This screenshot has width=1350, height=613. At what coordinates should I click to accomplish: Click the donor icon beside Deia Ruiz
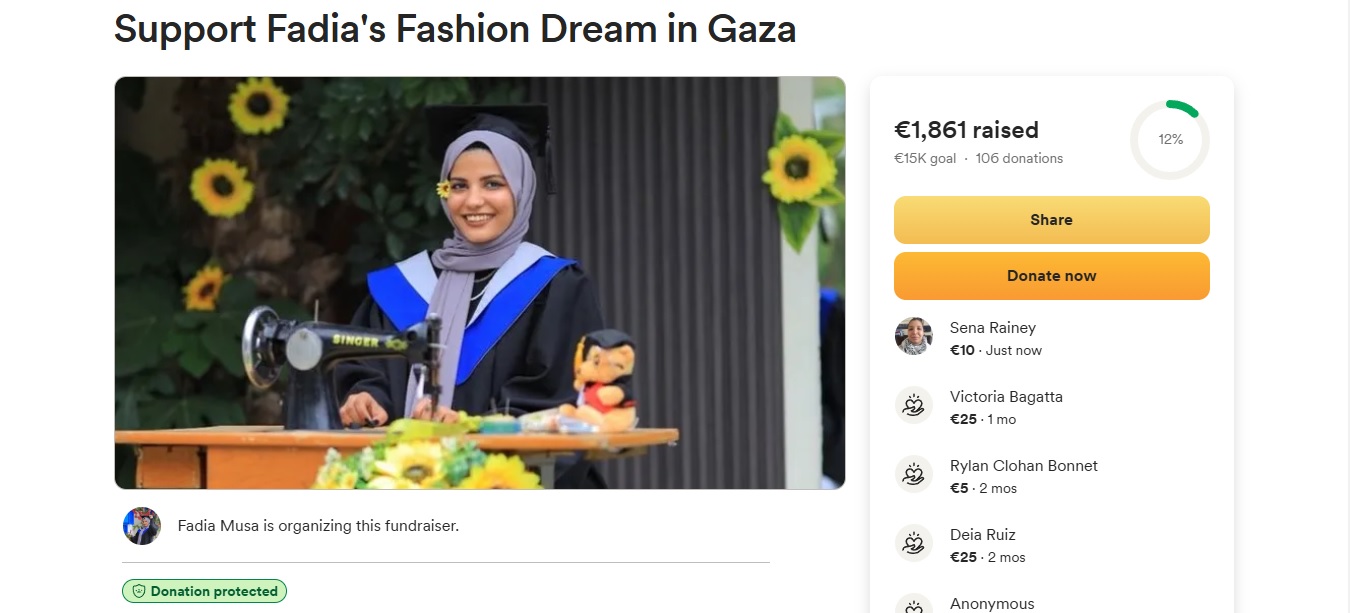tap(913, 543)
